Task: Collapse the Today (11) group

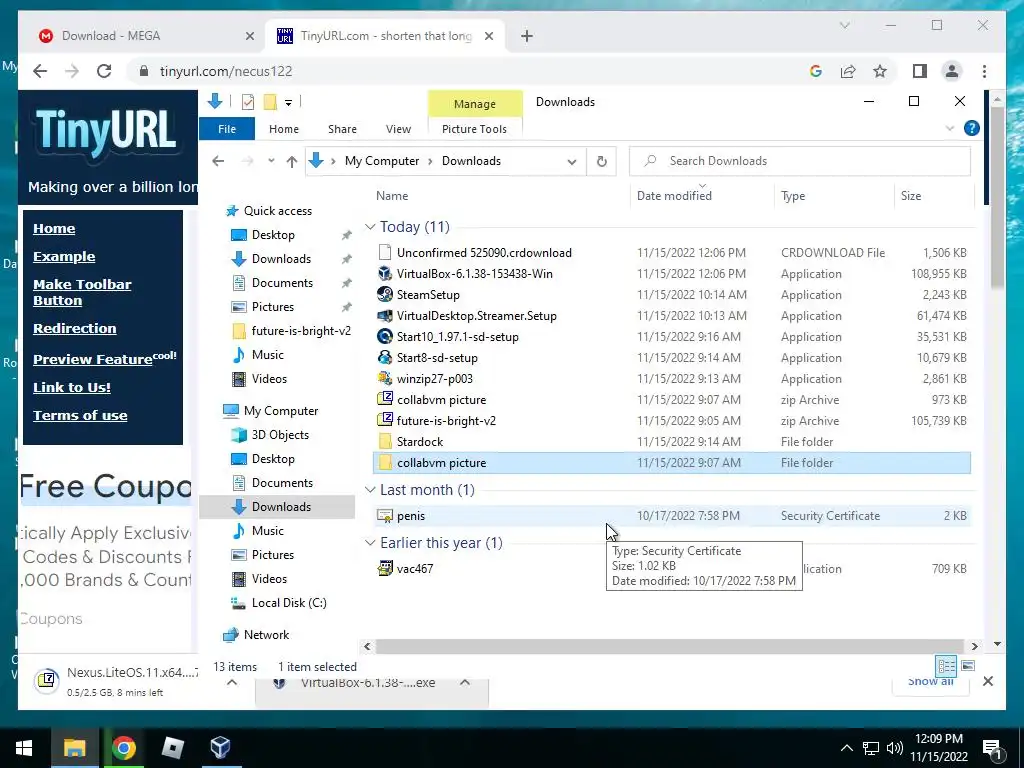Action: tap(370, 227)
